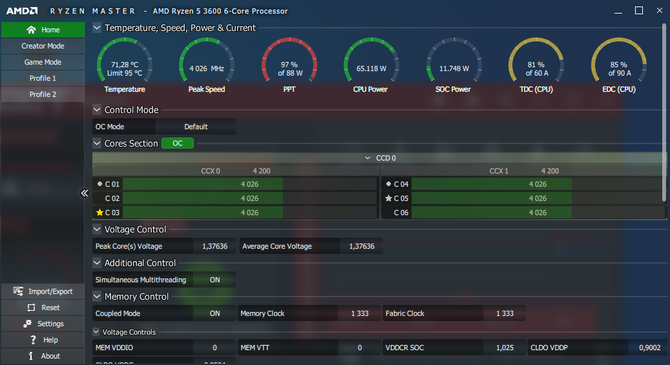Screen dimensions: 670x365
Task: Toggle Simultaneous Multithreading ON value
Action: click(x=215, y=280)
